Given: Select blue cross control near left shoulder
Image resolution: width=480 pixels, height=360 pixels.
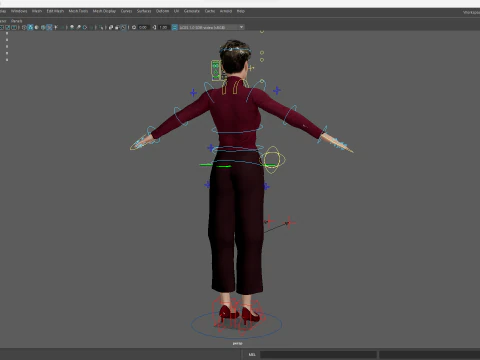Looking at the screenshot, I should [193, 93].
